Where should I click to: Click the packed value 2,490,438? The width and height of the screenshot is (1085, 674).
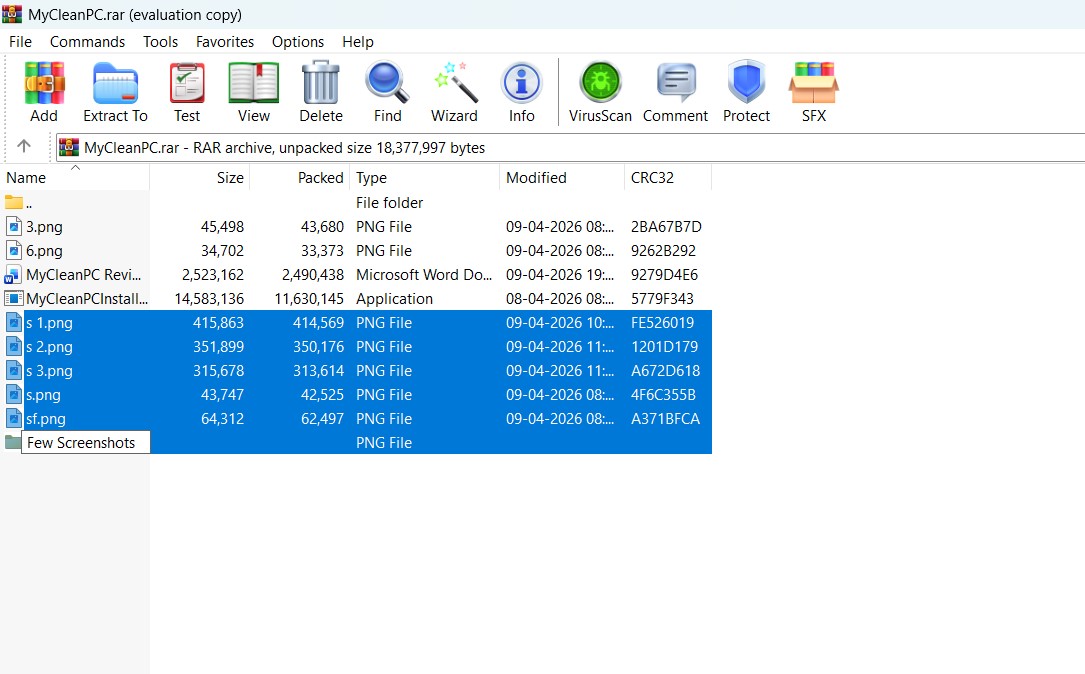[313, 275]
